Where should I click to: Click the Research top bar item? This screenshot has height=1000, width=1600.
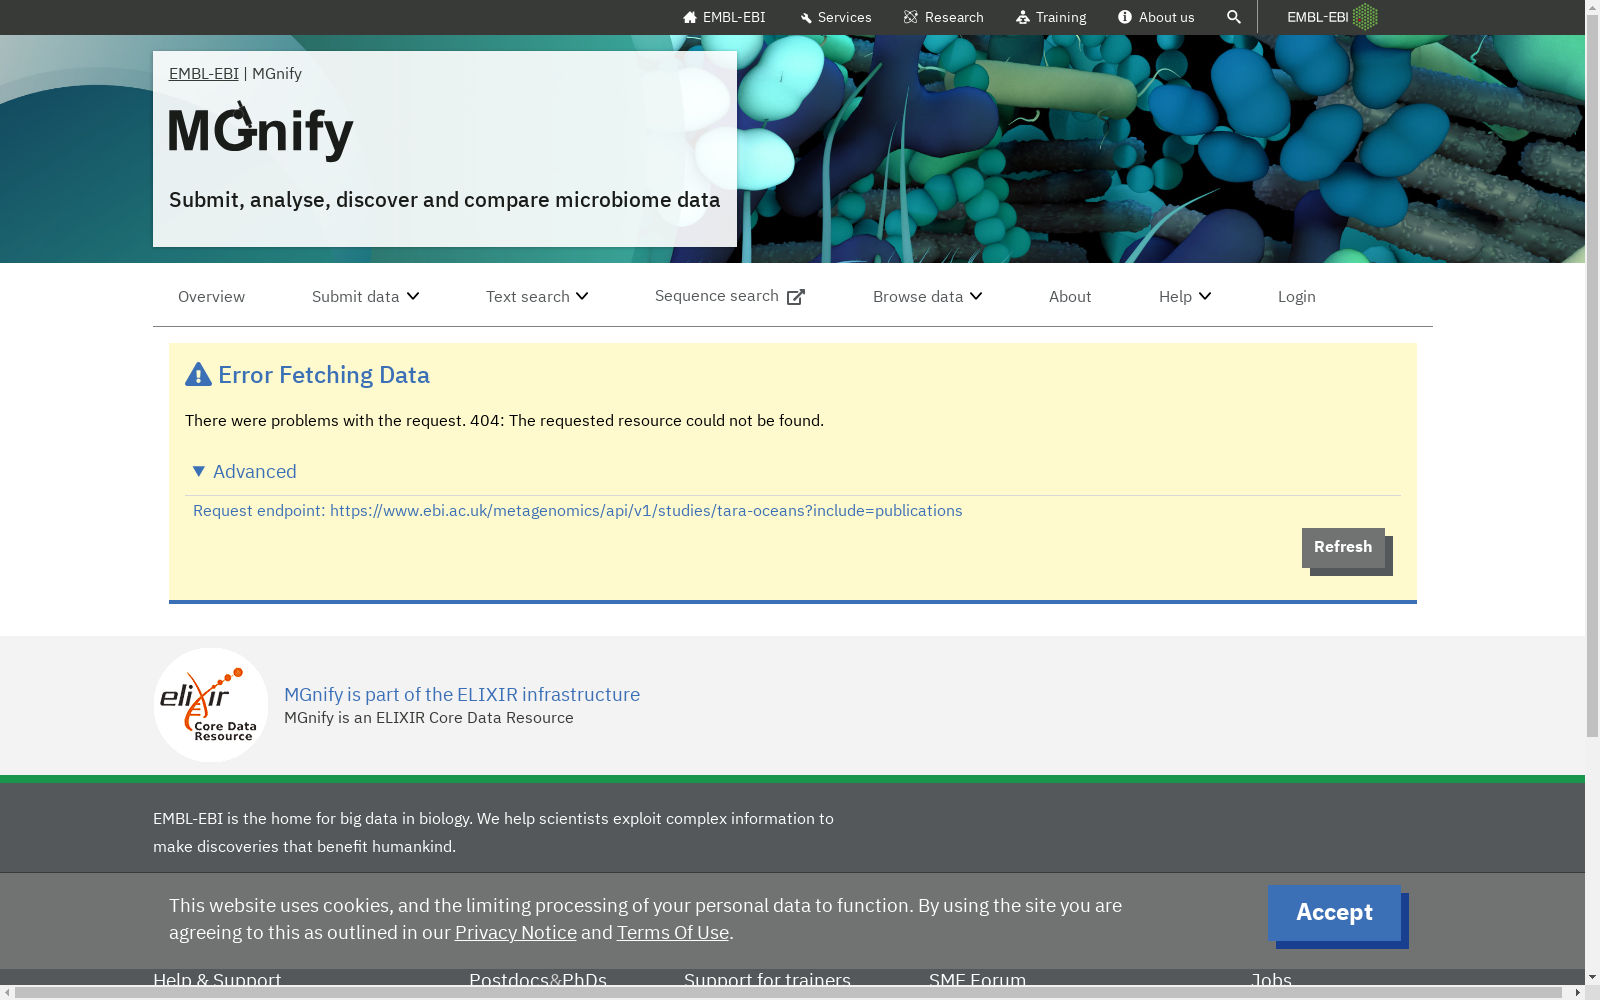(x=944, y=17)
